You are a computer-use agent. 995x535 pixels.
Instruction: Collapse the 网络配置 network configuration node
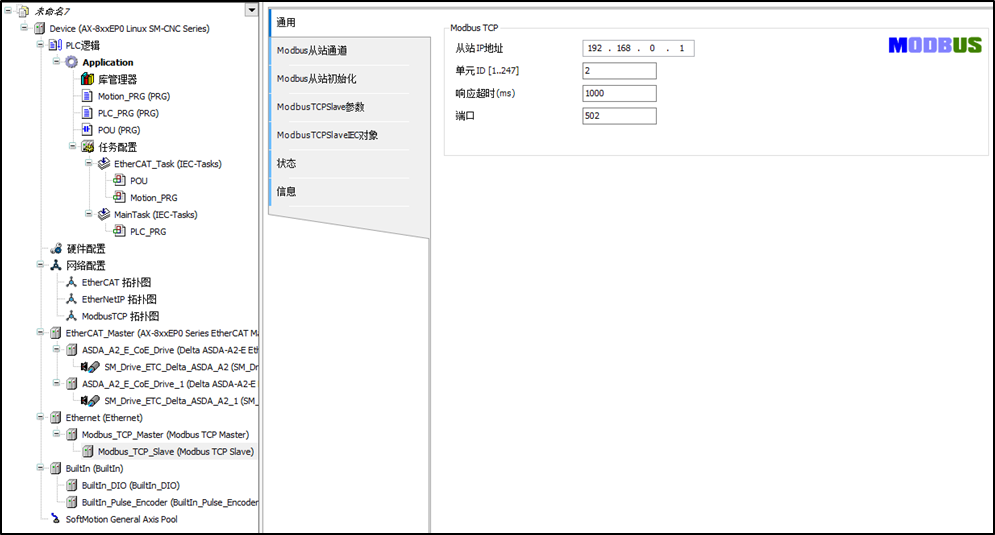tap(41, 266)
